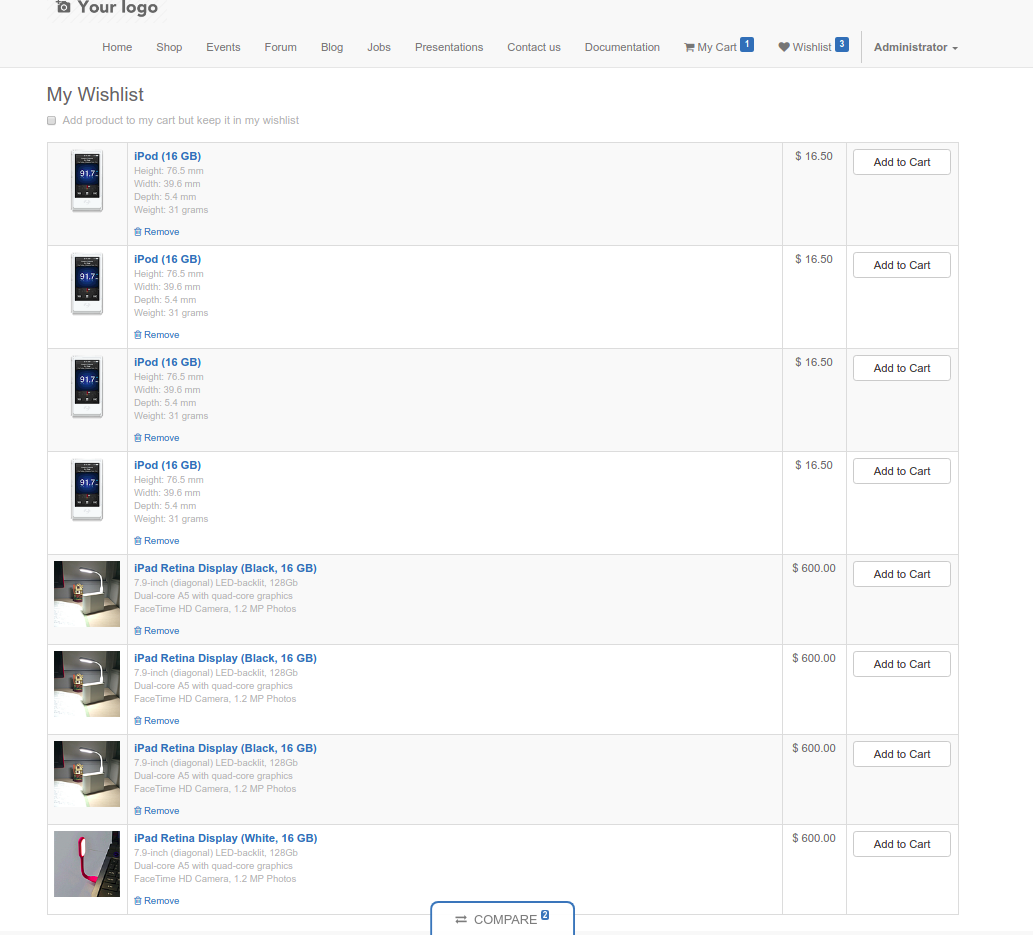Visit the Documentation page
The image size is (1033, 935).
(x=622, y=46)
